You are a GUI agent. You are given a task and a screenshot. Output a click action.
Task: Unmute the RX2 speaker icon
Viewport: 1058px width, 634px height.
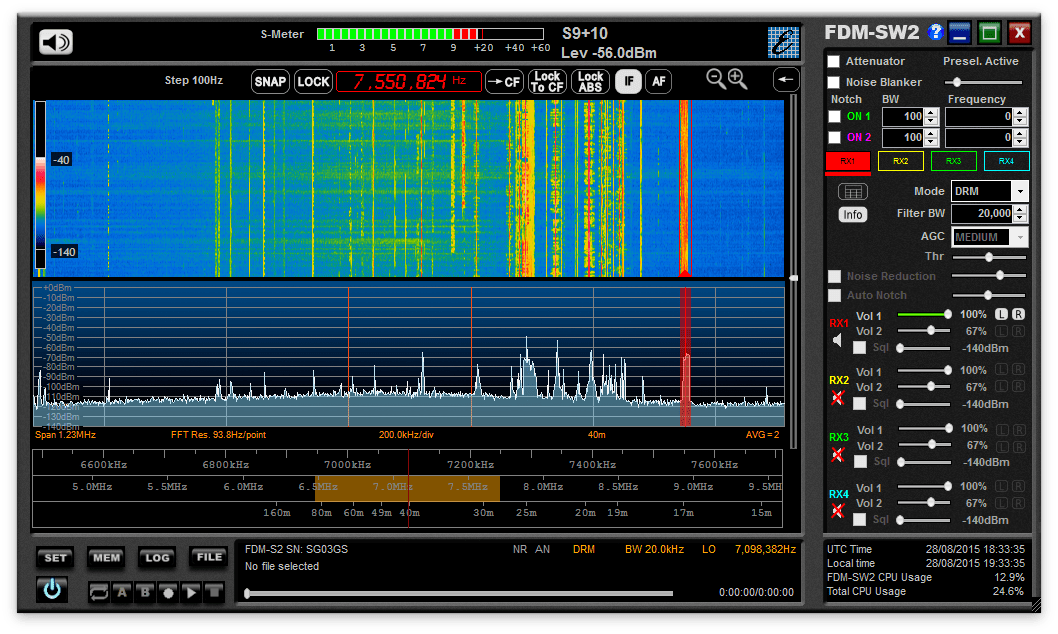837,398
